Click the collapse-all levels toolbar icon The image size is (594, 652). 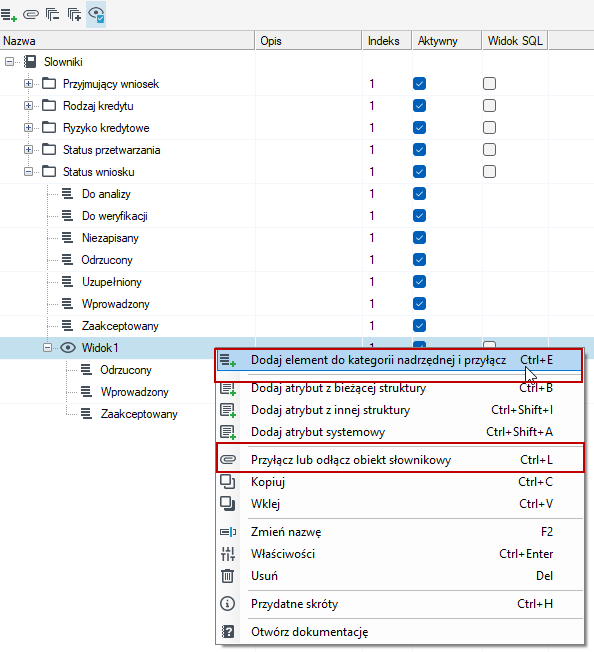coord(52,15)
